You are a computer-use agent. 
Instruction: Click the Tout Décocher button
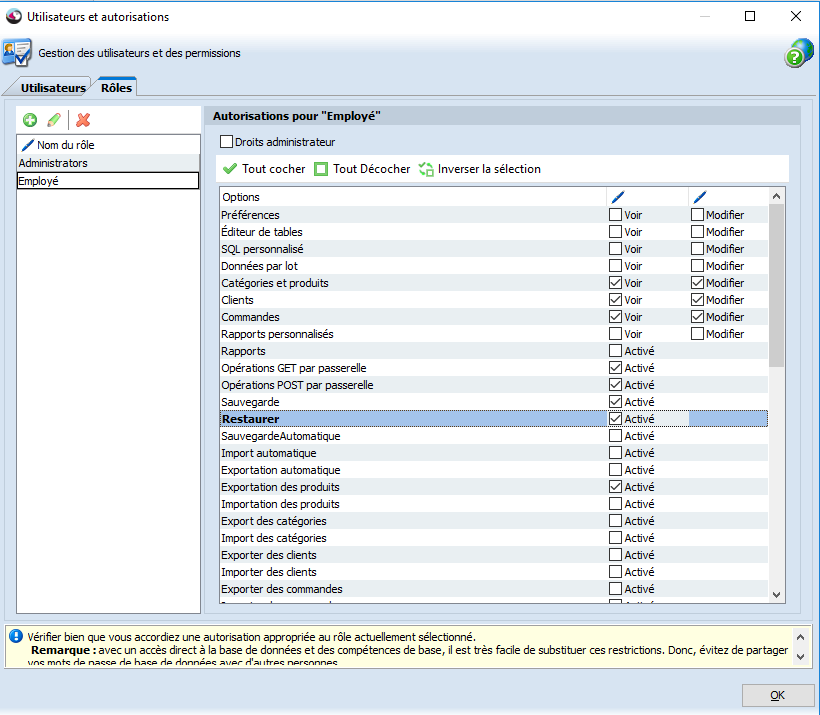pyautogui.click(x=362, y=169)
